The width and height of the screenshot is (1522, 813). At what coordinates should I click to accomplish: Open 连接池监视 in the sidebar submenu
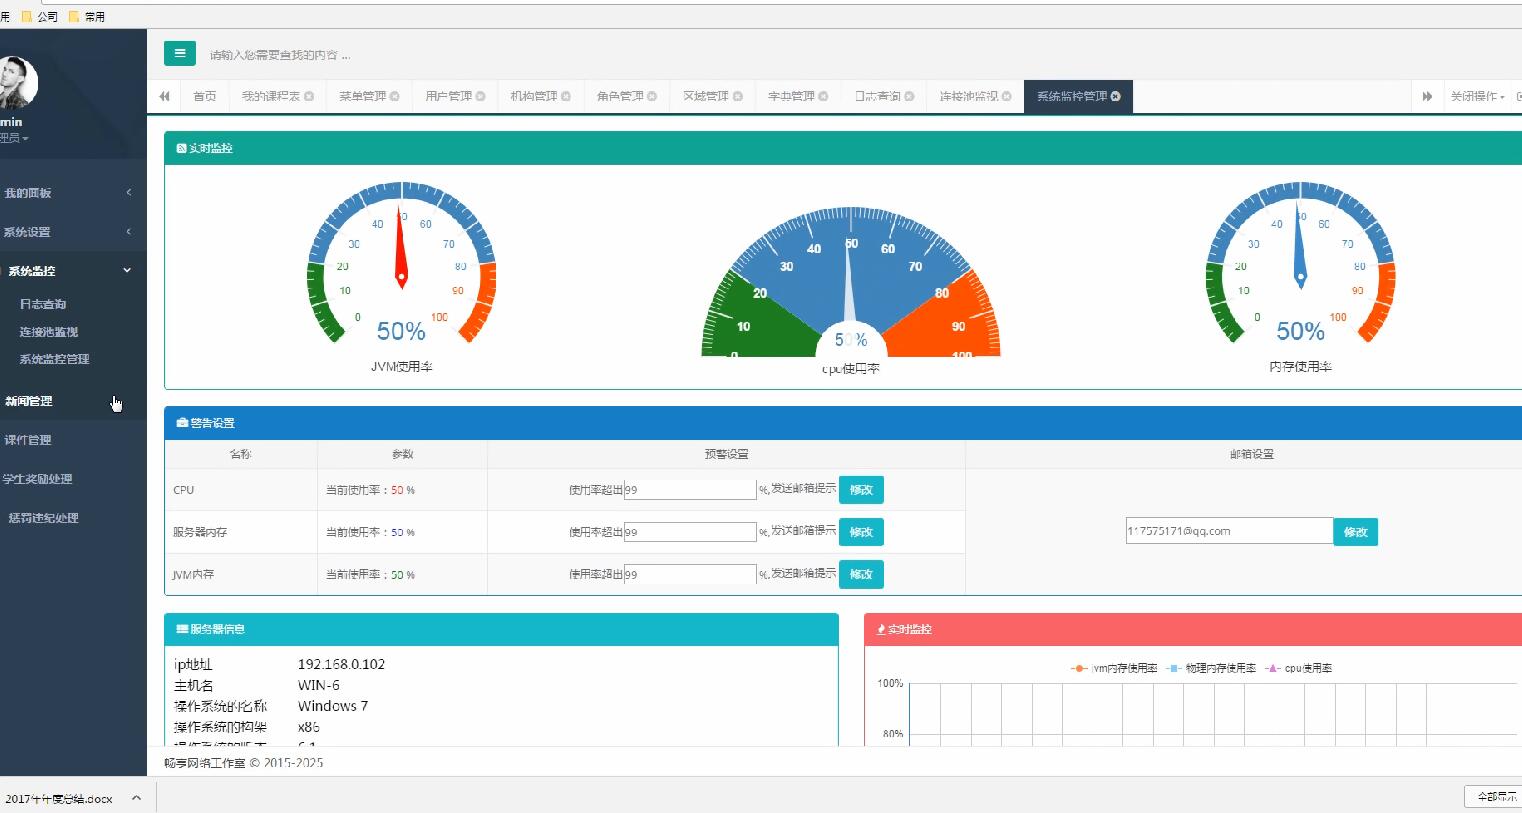[x=49, y=332]
